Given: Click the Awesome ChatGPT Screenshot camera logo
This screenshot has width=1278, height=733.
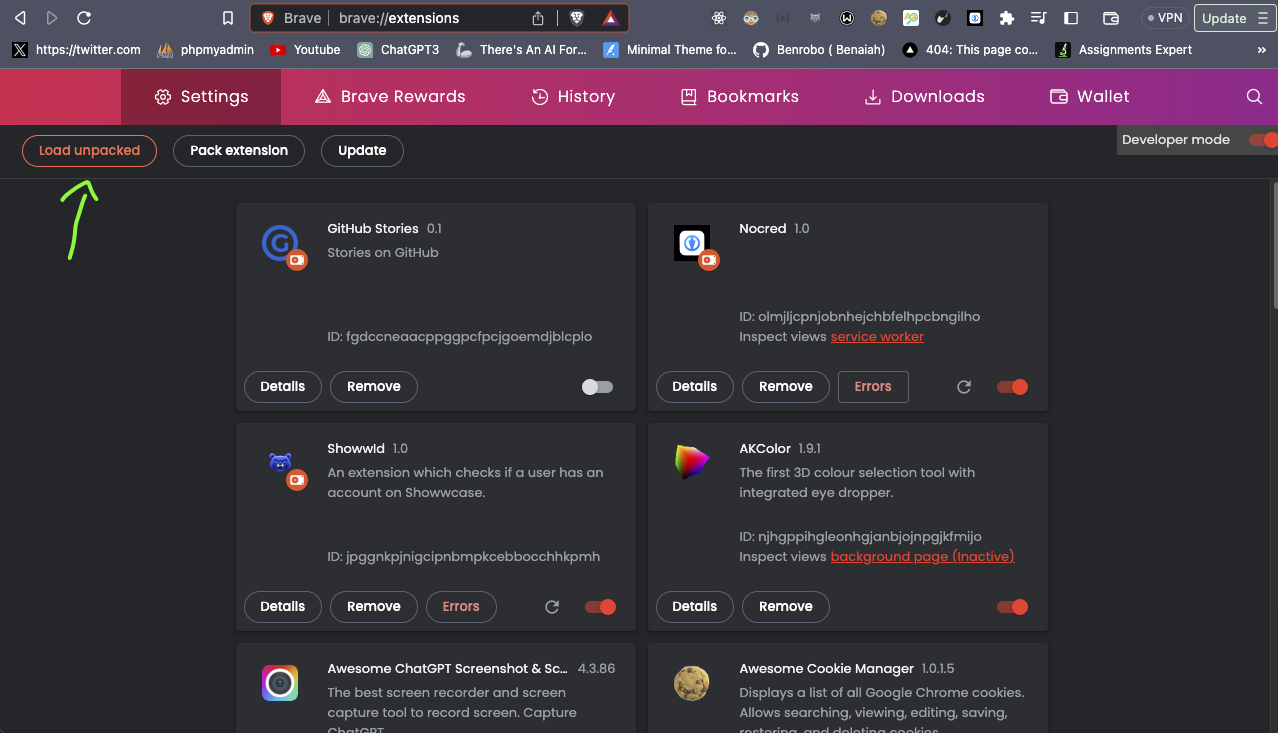Looking at the screenshot, I should (280, 683).
